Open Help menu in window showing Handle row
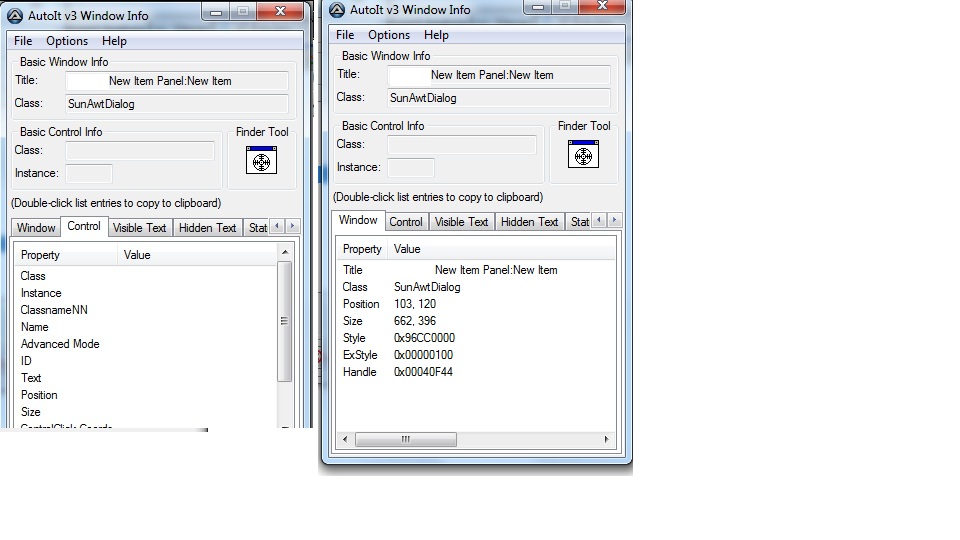This screenshot has height=540, width=960. point(436,35)
